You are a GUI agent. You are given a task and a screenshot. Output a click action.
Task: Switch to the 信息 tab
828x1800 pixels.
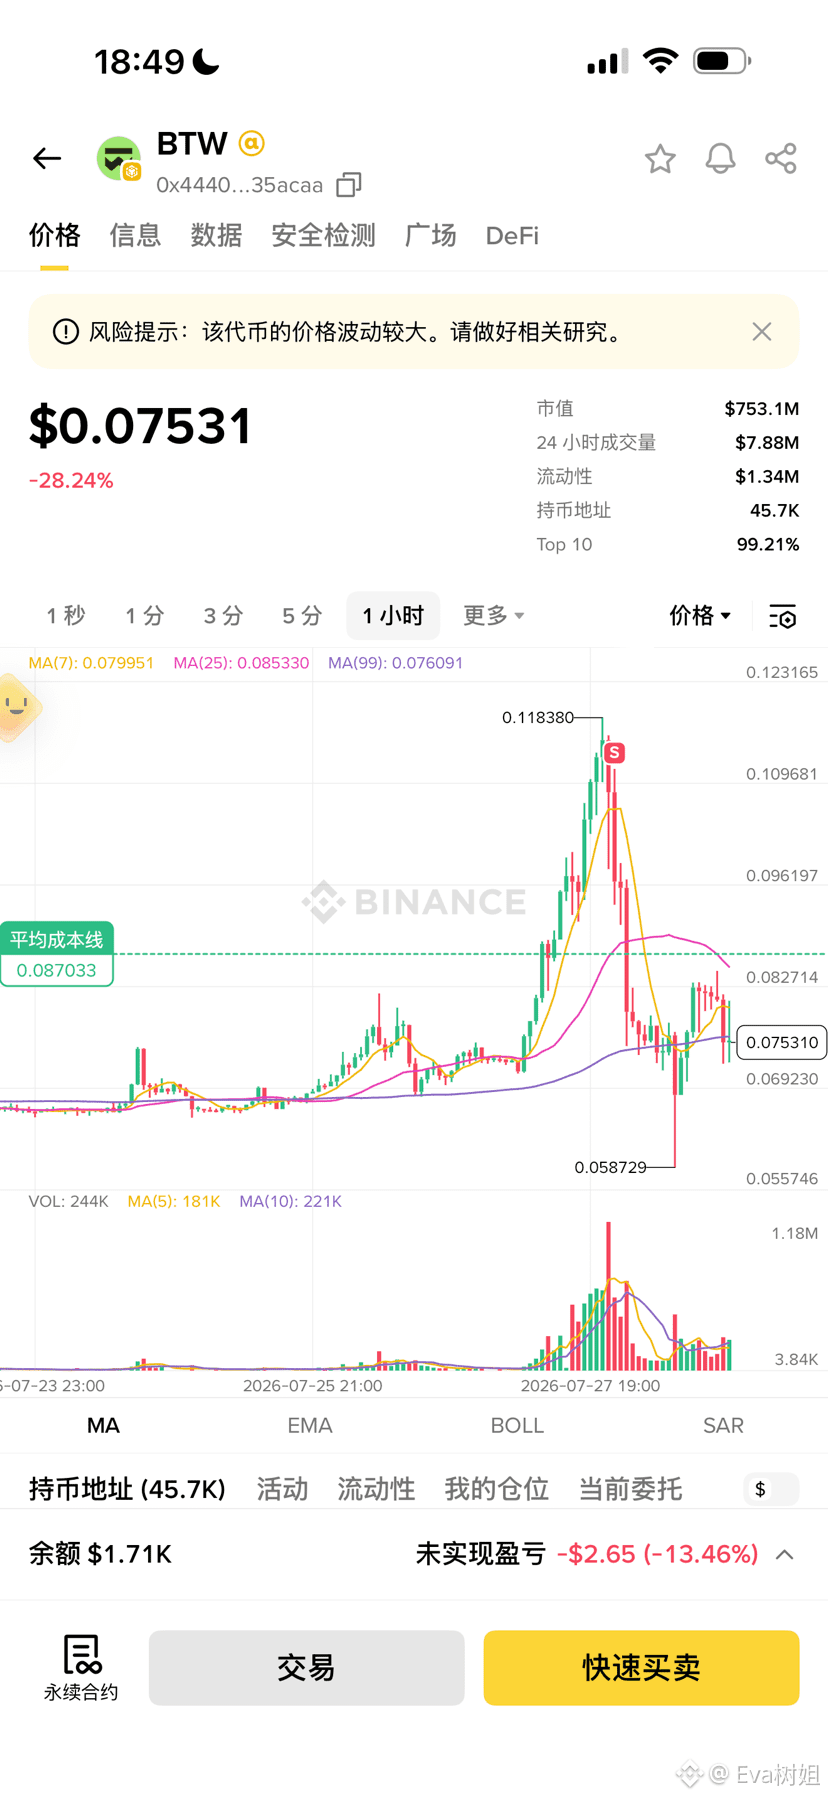point(135,236)
